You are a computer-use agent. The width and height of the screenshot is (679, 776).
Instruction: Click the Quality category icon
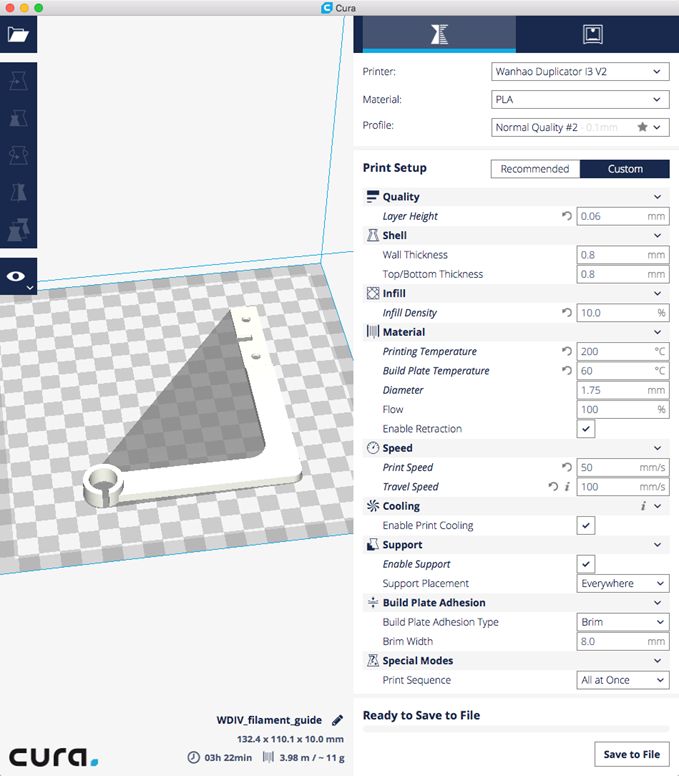click(372, 196)
